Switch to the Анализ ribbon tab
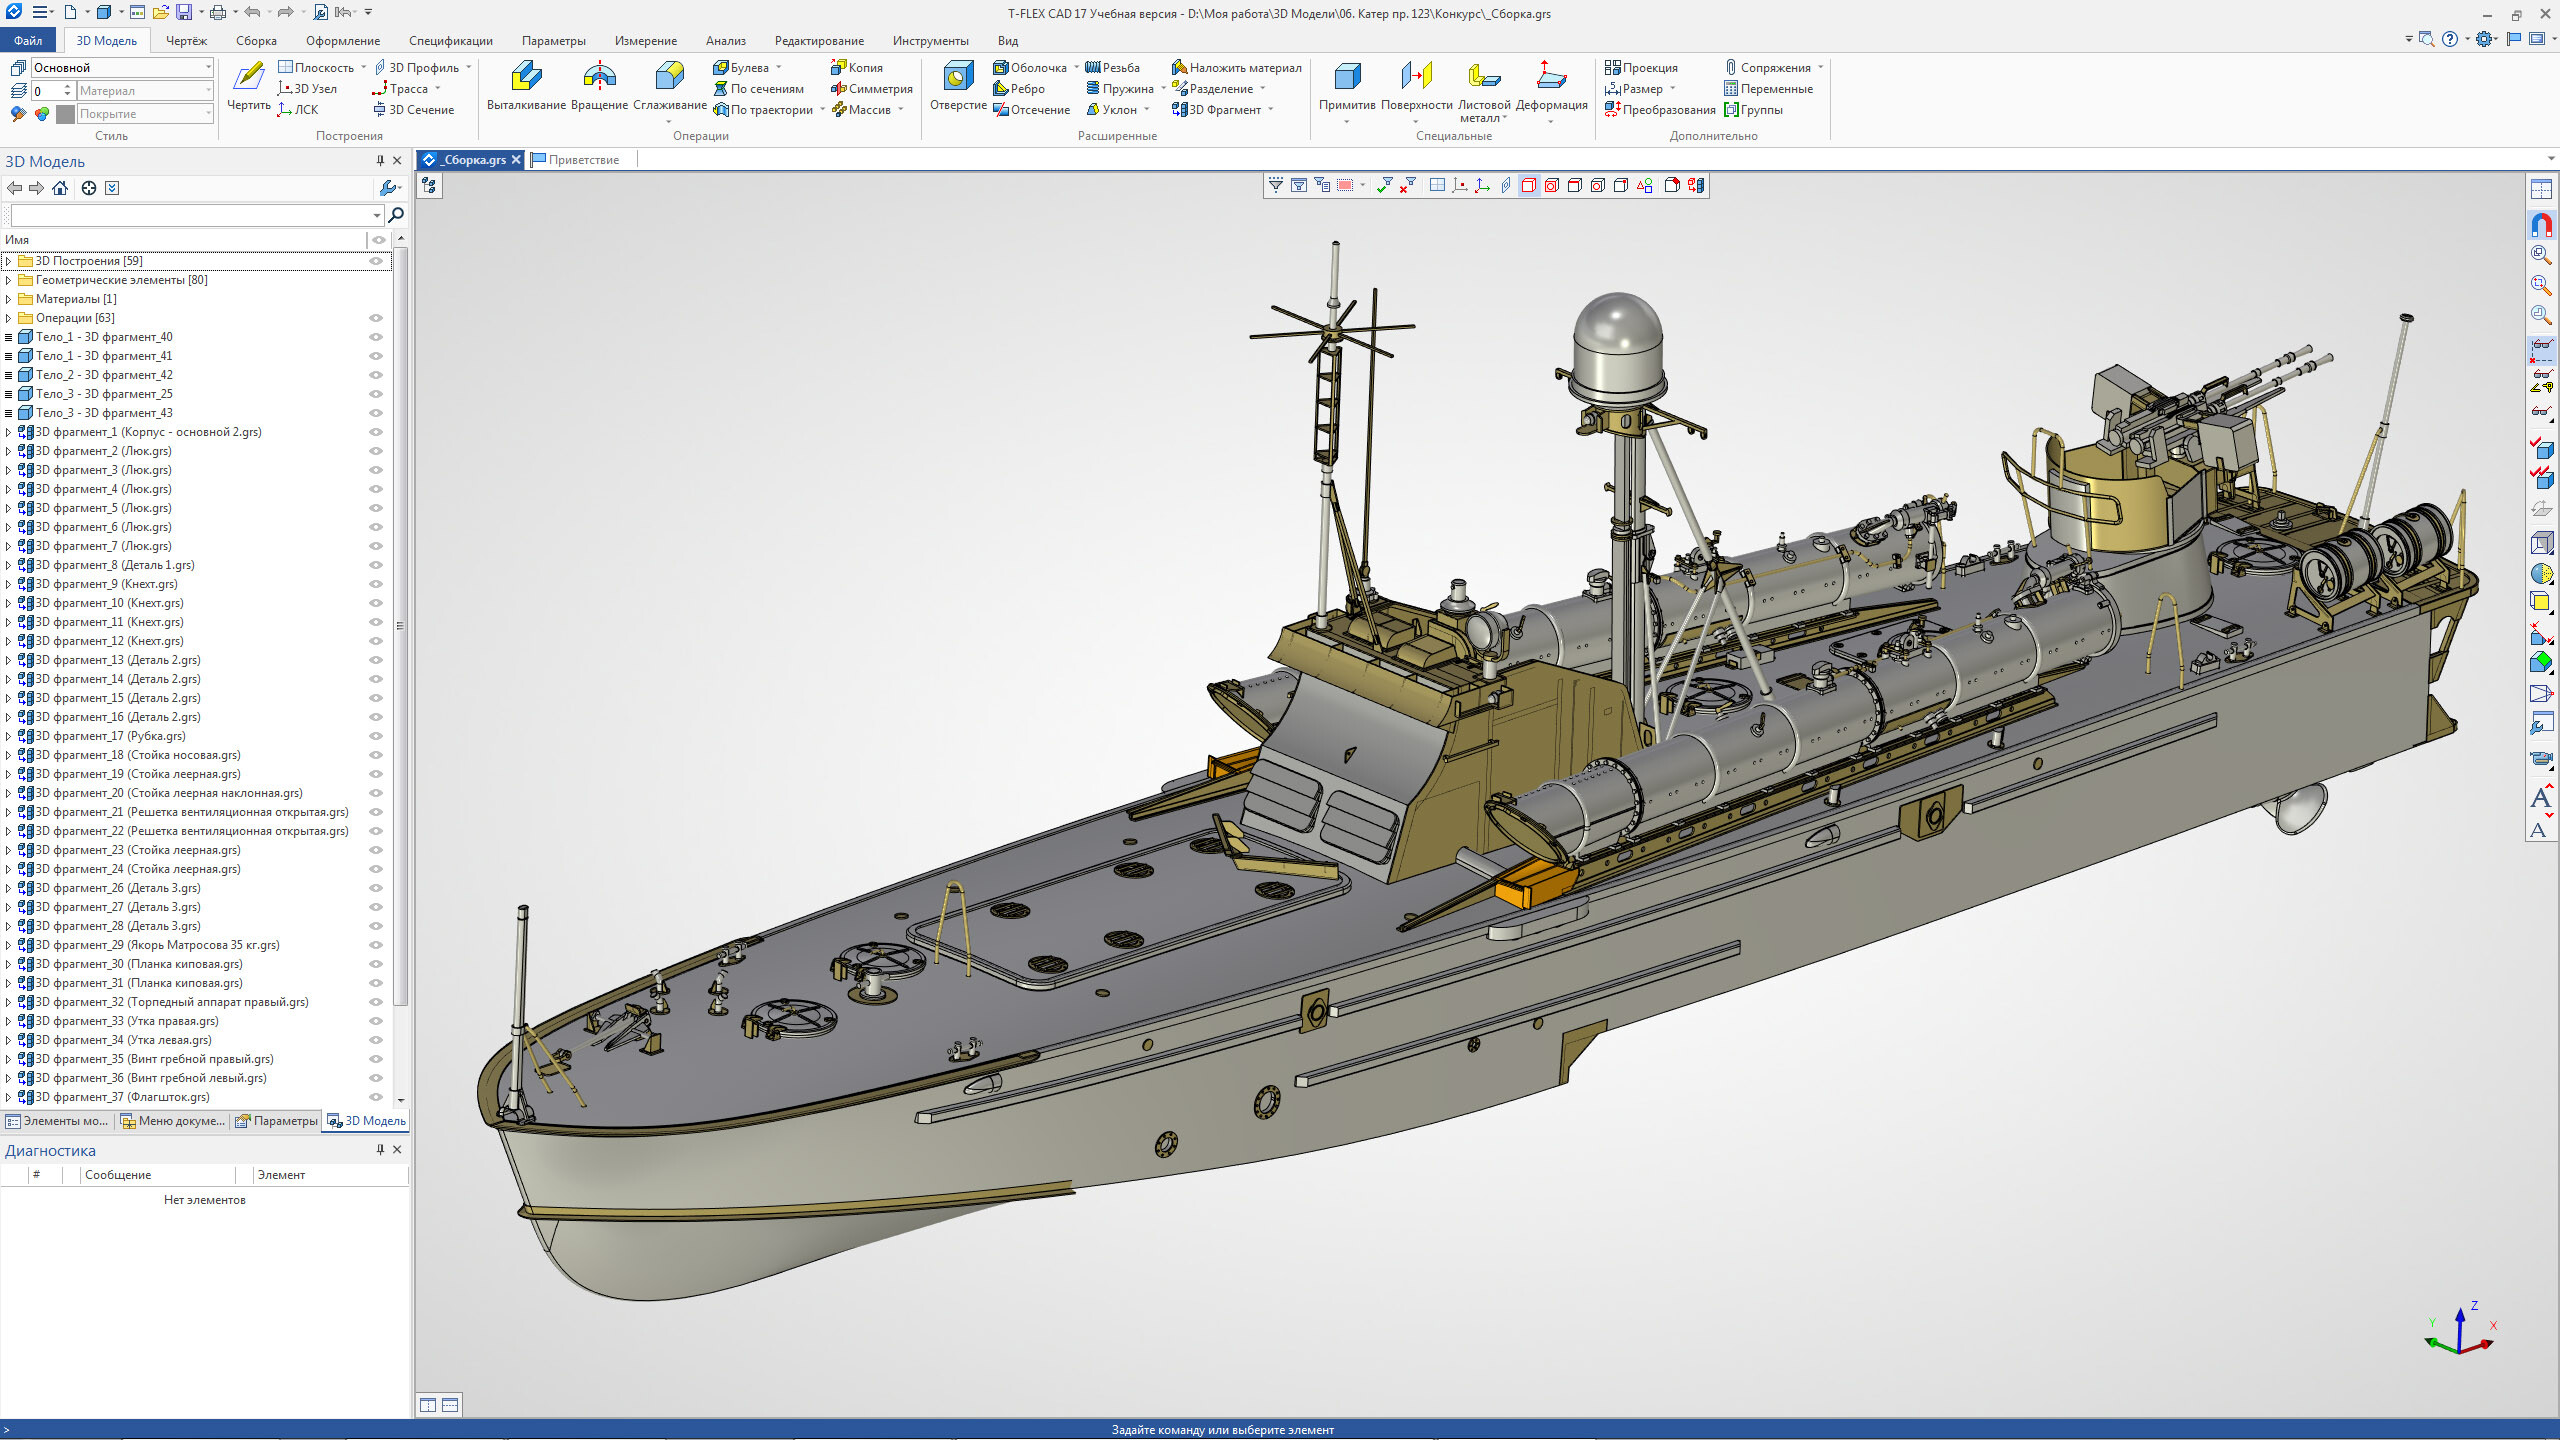The height and width of the screenshot is (1440, 2560). point(725,41)
